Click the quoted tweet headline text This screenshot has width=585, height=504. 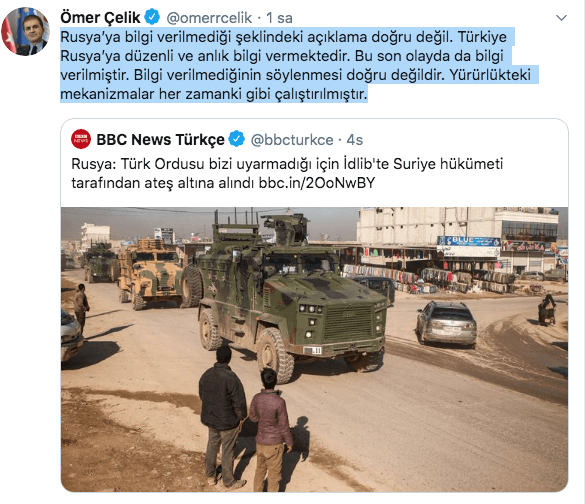(287, 173)
